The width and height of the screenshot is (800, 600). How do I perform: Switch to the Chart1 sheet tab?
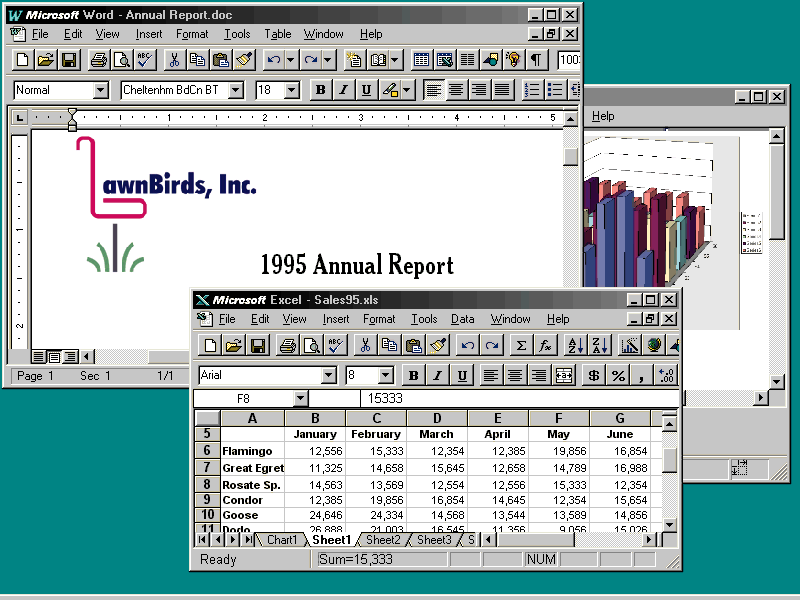click(281, 540)
